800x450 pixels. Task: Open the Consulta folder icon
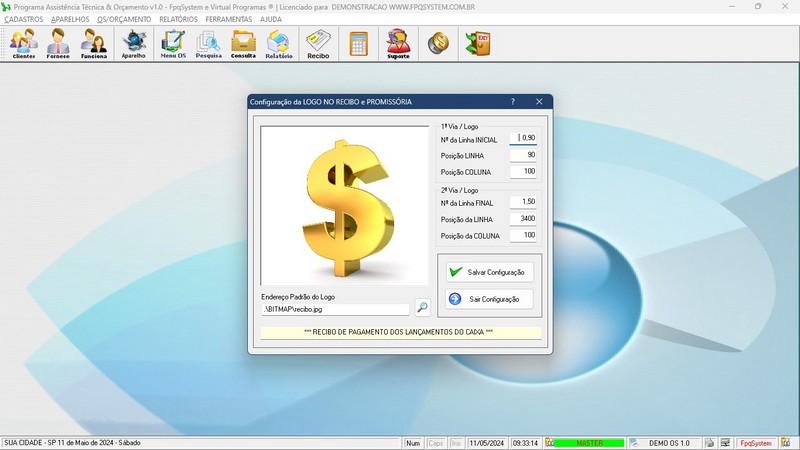[x=243, y=44]
